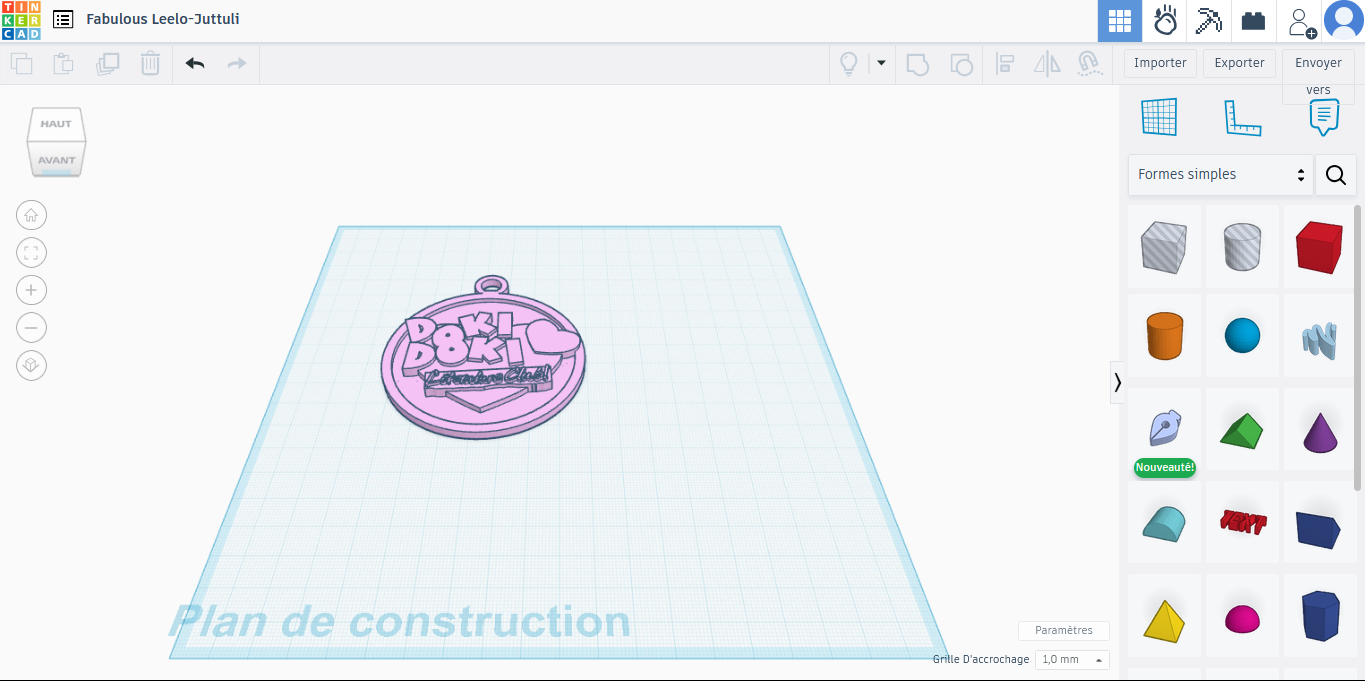Toggle the show all lightbulb icon
Screen dimensions: 1365x681
pos(849,64)
